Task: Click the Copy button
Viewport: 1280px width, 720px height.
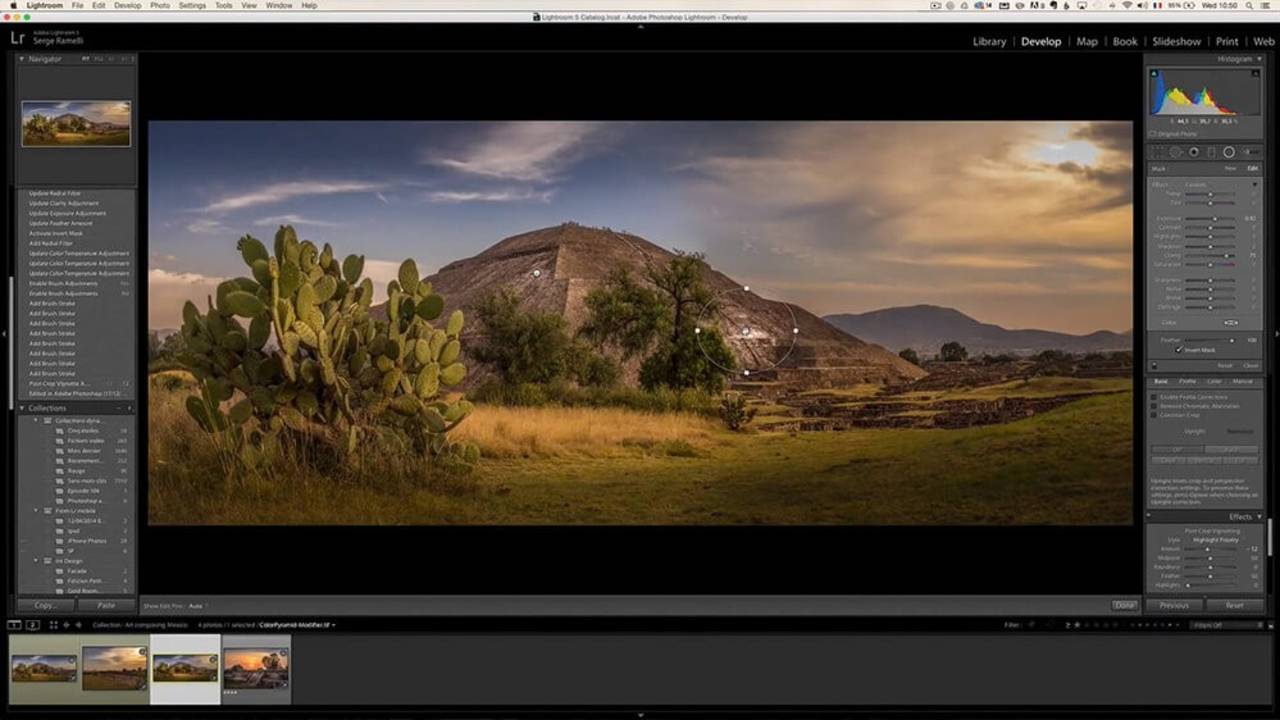Action: click(45, 605)
